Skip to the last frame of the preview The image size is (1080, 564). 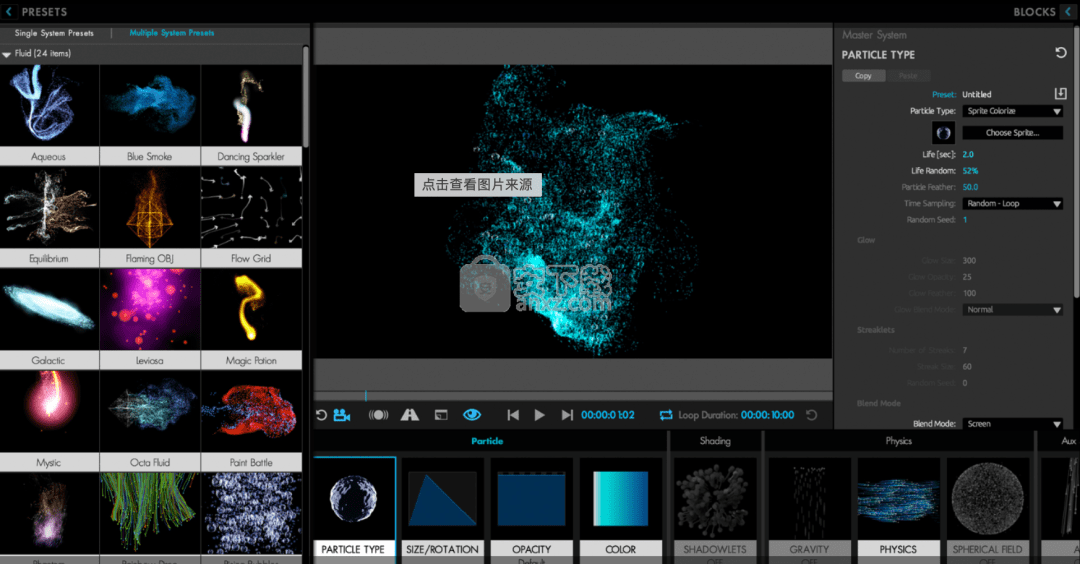point(567,415)
